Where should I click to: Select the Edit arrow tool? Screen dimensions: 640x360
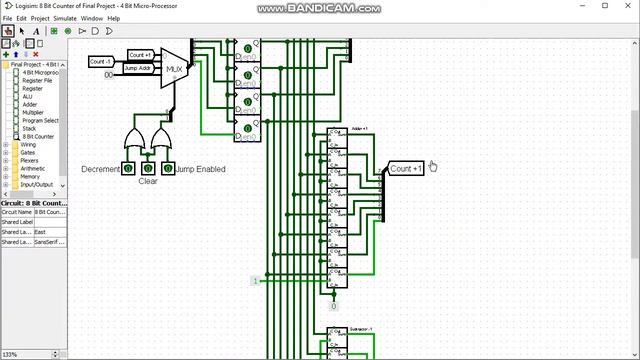pyautogui.click(x=22, y=31)
